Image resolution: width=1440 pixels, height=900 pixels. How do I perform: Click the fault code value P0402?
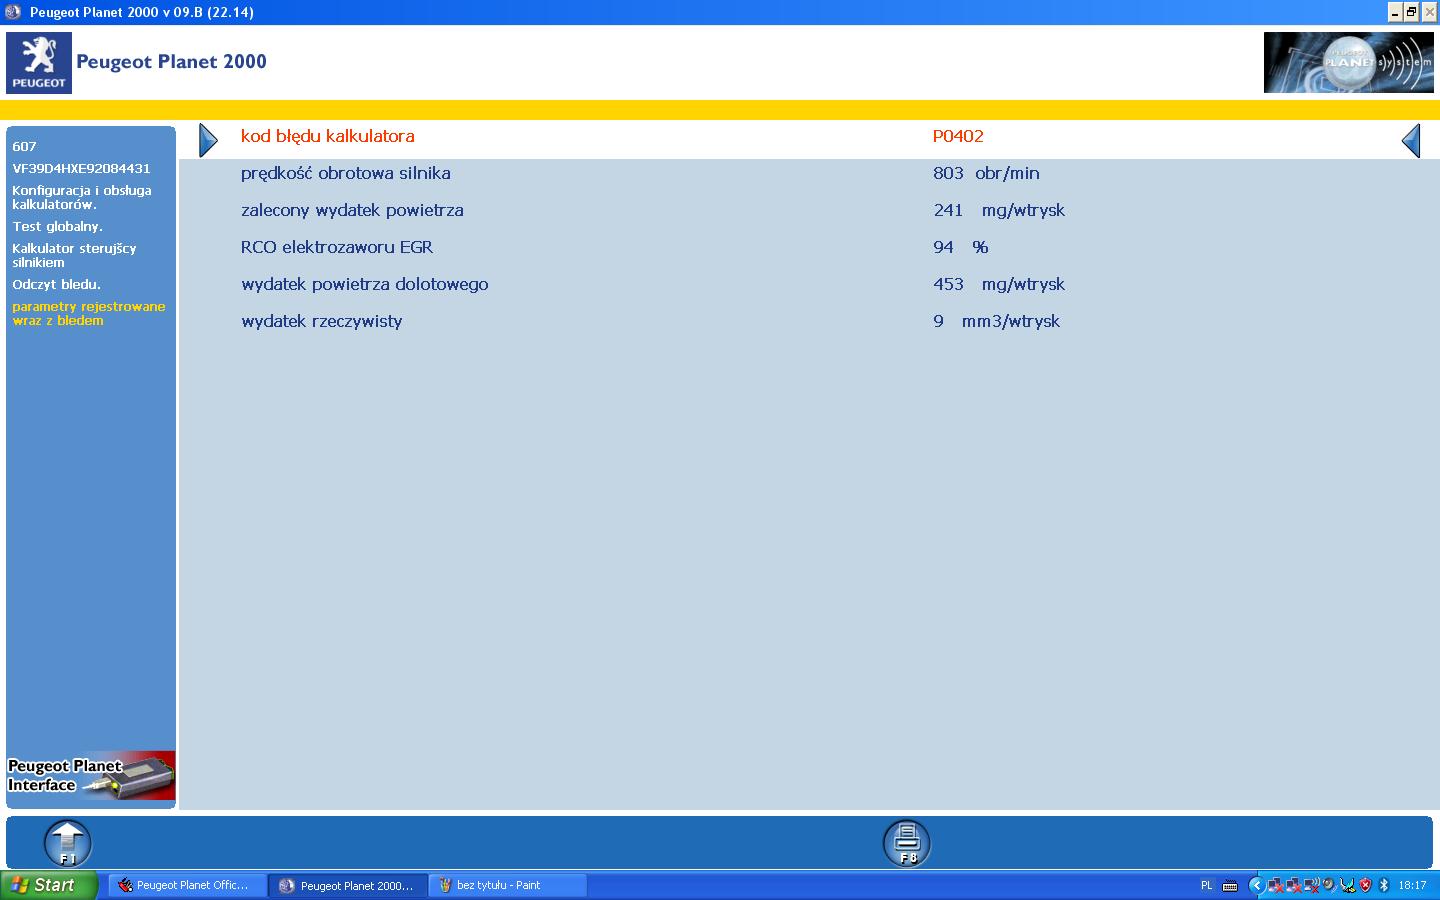tap(958, 136)
